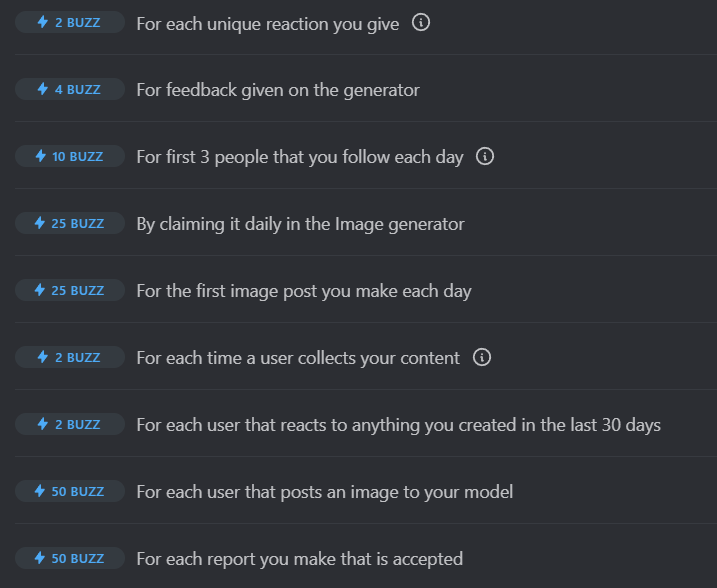This screenshot has width=717, height=588.
Task: Click 25 BUZZ badge for daily claim
Action: 70,223
